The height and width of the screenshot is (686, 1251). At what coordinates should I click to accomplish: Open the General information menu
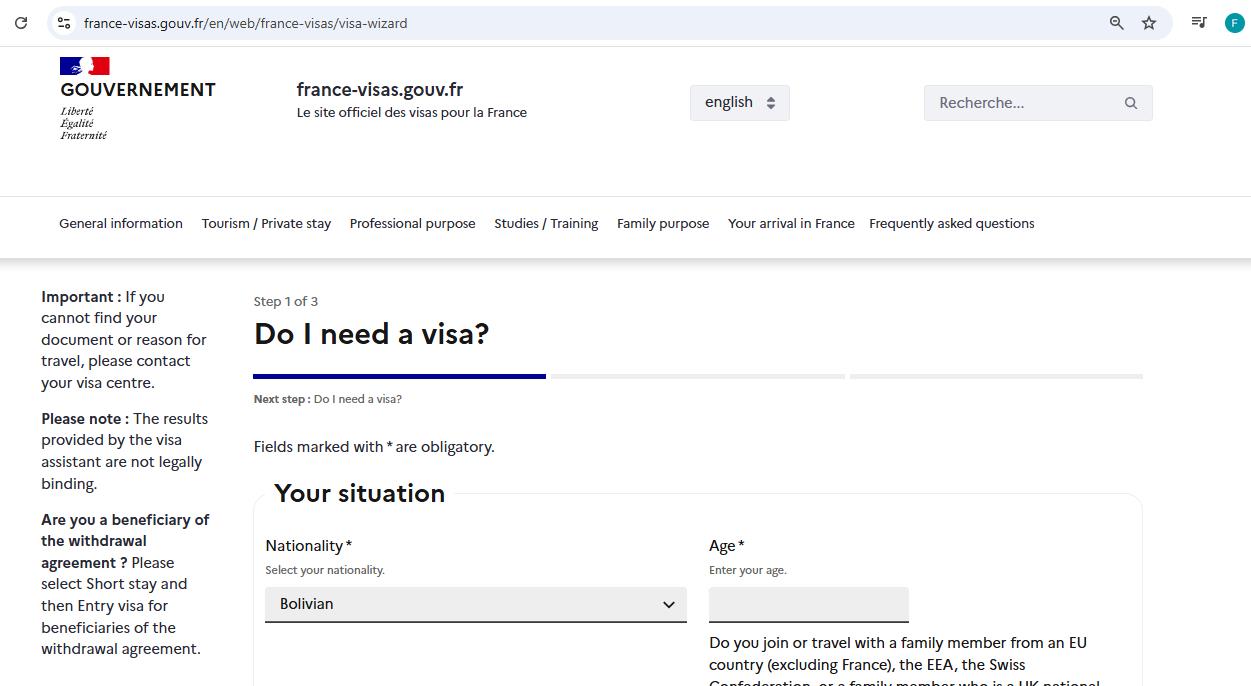120,223
